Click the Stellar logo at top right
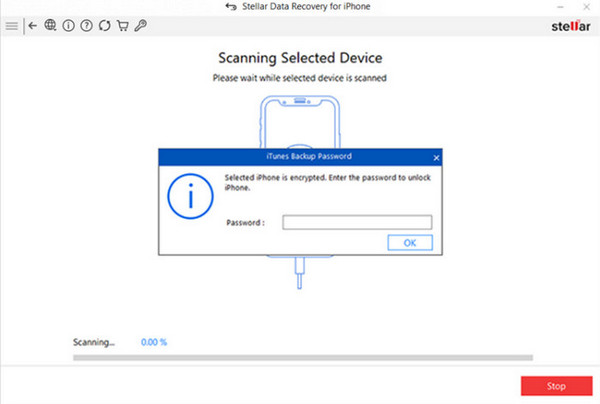This screenshot has height=404, width=600. coord(571,26)
